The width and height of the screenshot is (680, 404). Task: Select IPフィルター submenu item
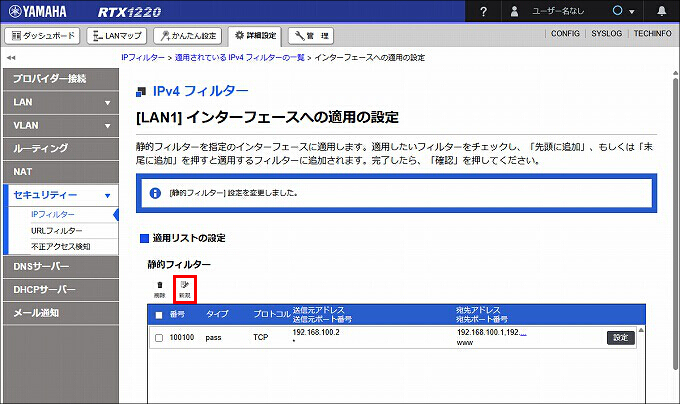point(52,215)
